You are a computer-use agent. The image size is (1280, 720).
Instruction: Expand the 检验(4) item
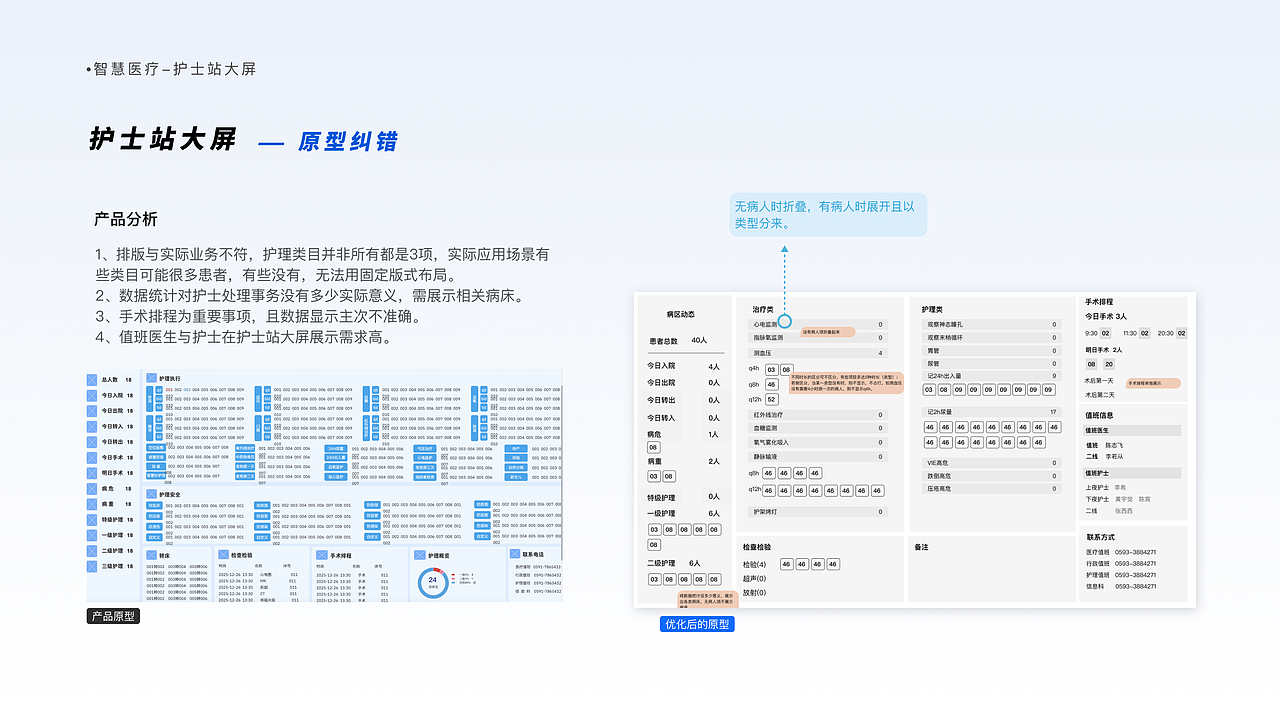click(753, 564)
